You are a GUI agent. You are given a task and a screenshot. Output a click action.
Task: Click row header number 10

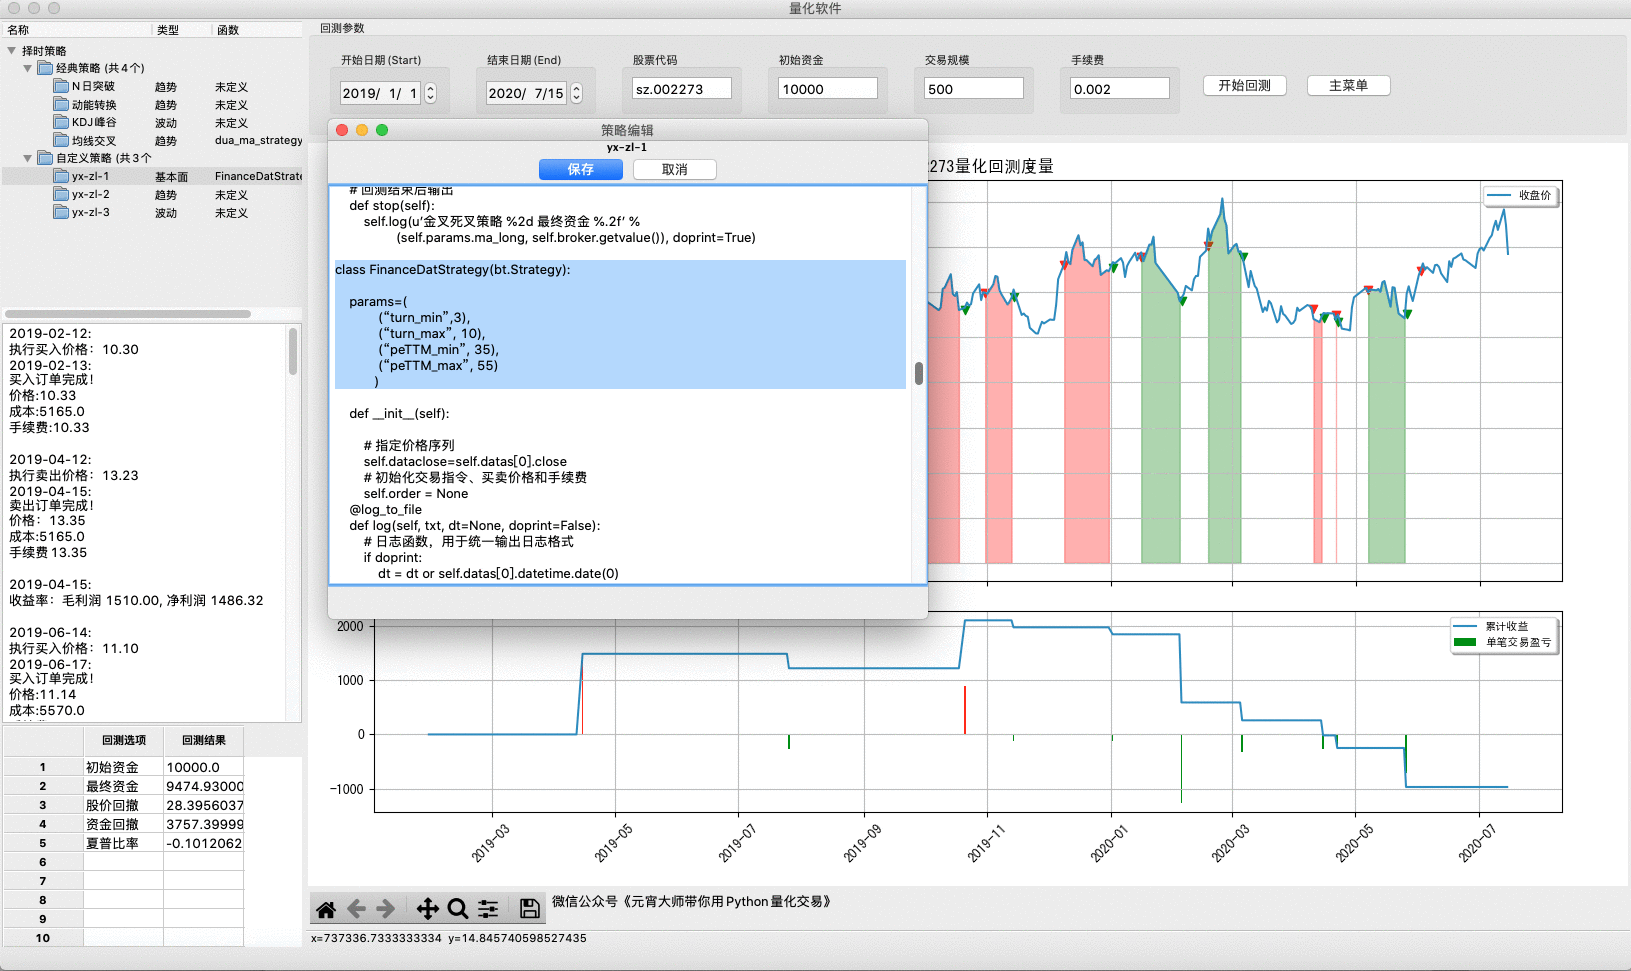[43, 938]
